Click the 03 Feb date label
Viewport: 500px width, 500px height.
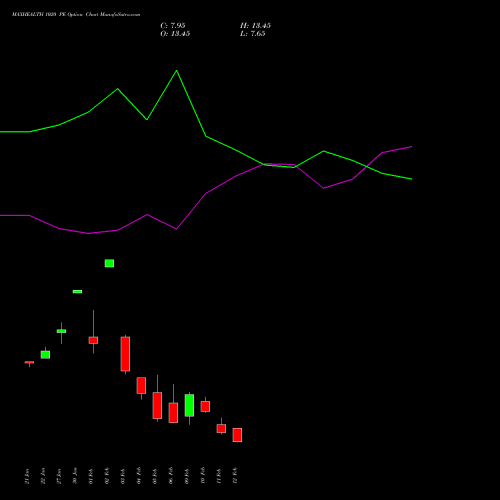click(x=123, y=476)
